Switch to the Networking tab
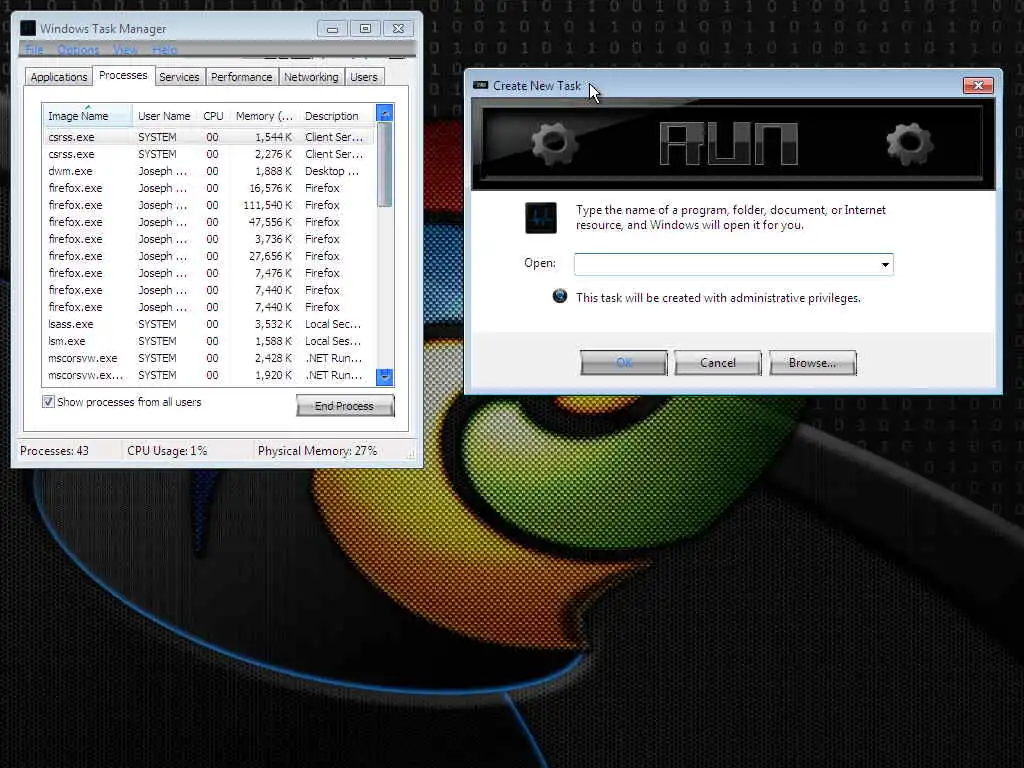 click(312, 77)
